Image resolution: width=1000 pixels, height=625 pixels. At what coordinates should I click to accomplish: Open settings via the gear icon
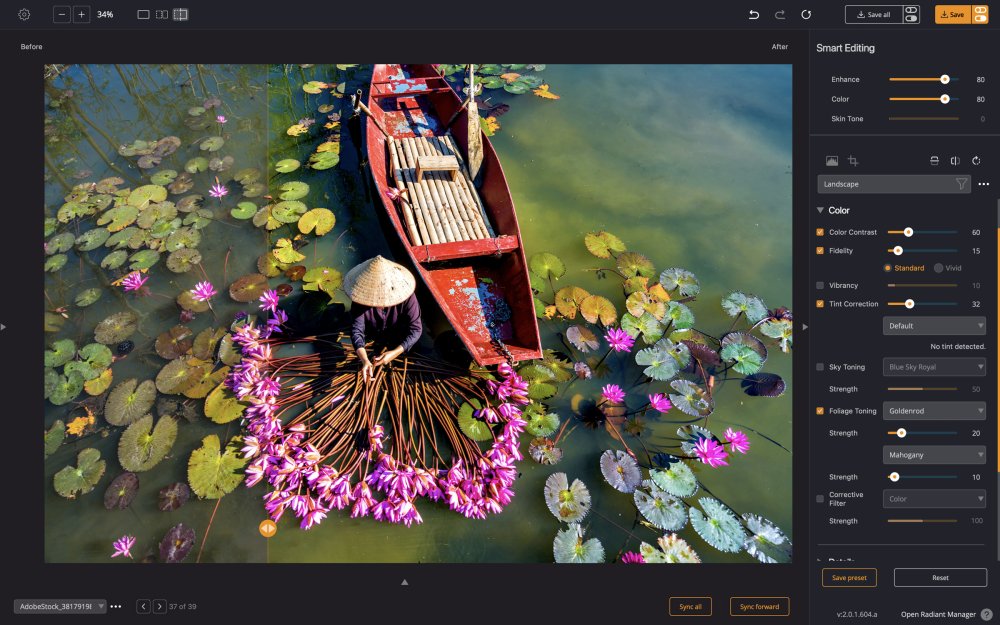pos(24,14)
